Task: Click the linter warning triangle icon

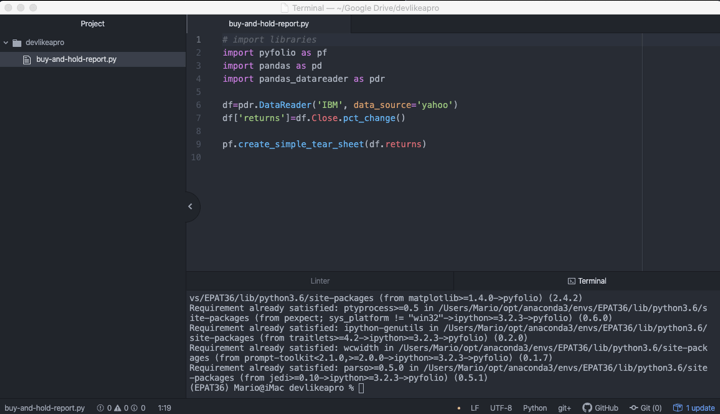Action: 118,408
